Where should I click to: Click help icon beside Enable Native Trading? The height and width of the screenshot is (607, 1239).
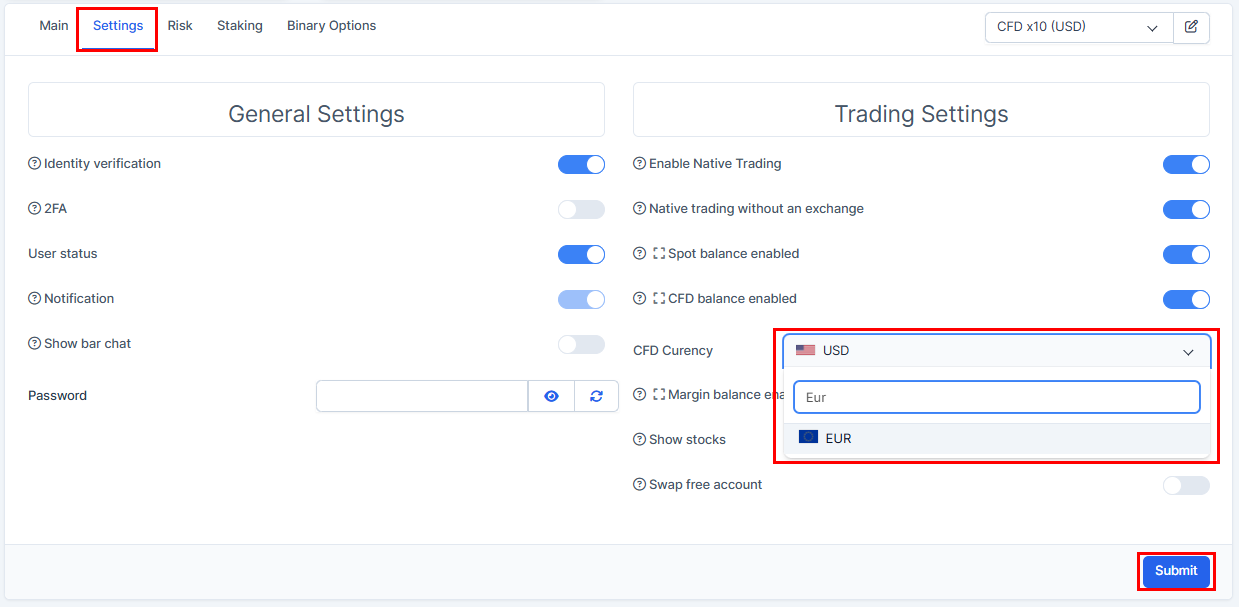click(640, 164)
